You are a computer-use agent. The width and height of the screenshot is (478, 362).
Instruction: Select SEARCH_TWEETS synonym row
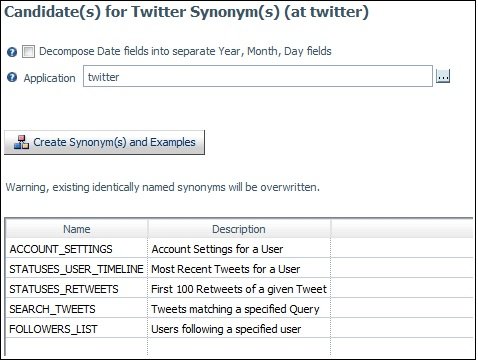point(239,309)
